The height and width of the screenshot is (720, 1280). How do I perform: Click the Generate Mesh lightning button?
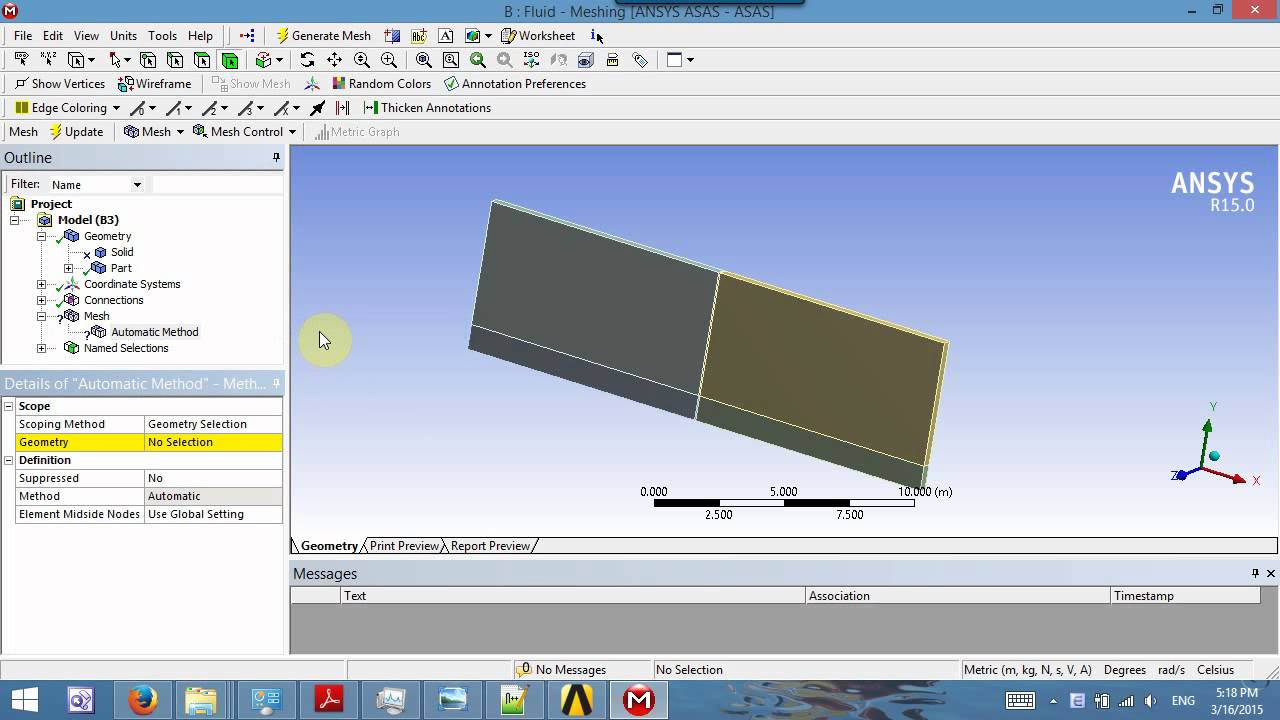323,35
